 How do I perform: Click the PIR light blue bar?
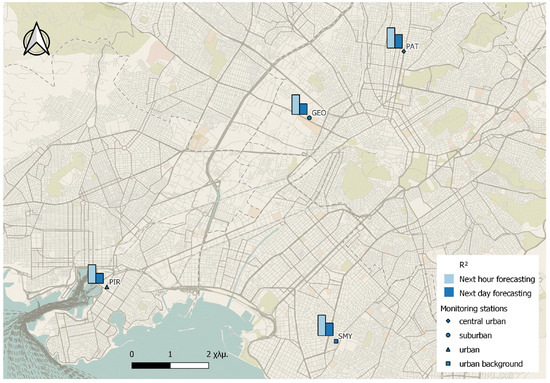(x=92, y=274)
